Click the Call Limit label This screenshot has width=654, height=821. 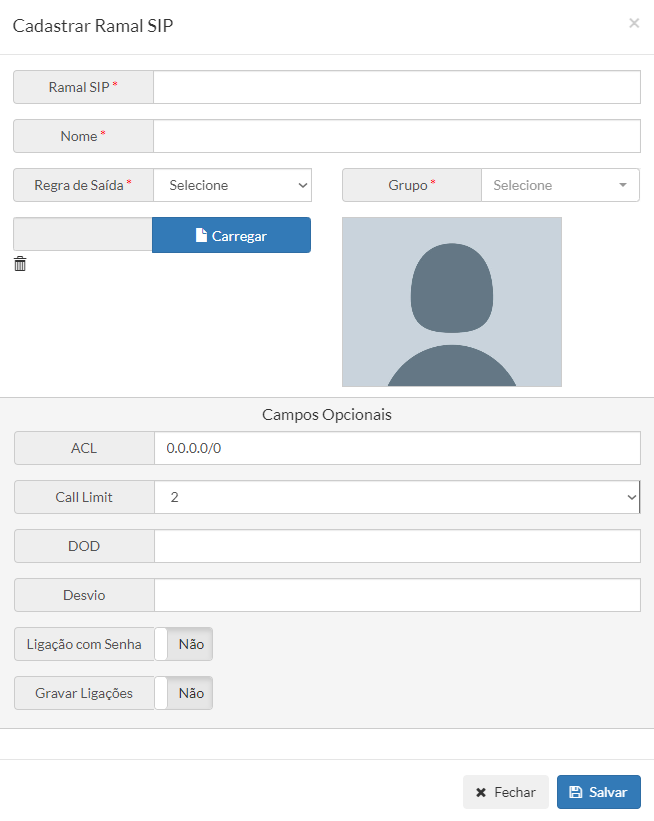[x=84, y=497]
